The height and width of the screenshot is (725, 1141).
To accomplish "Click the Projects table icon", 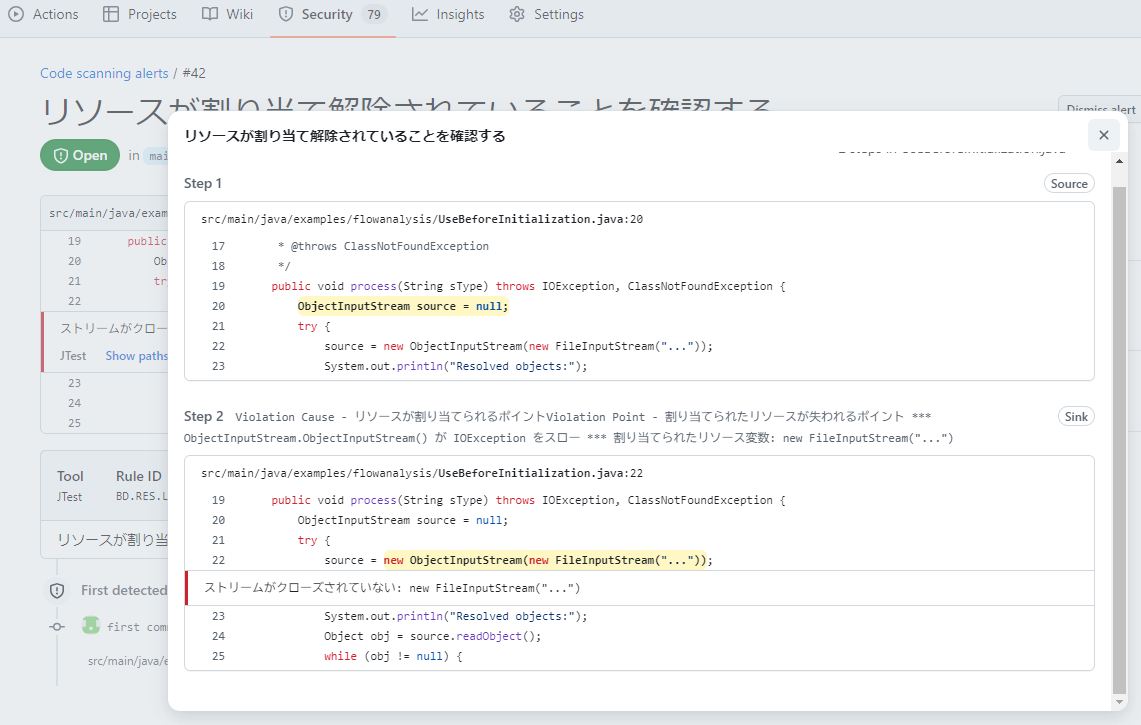I will [111, 14].
